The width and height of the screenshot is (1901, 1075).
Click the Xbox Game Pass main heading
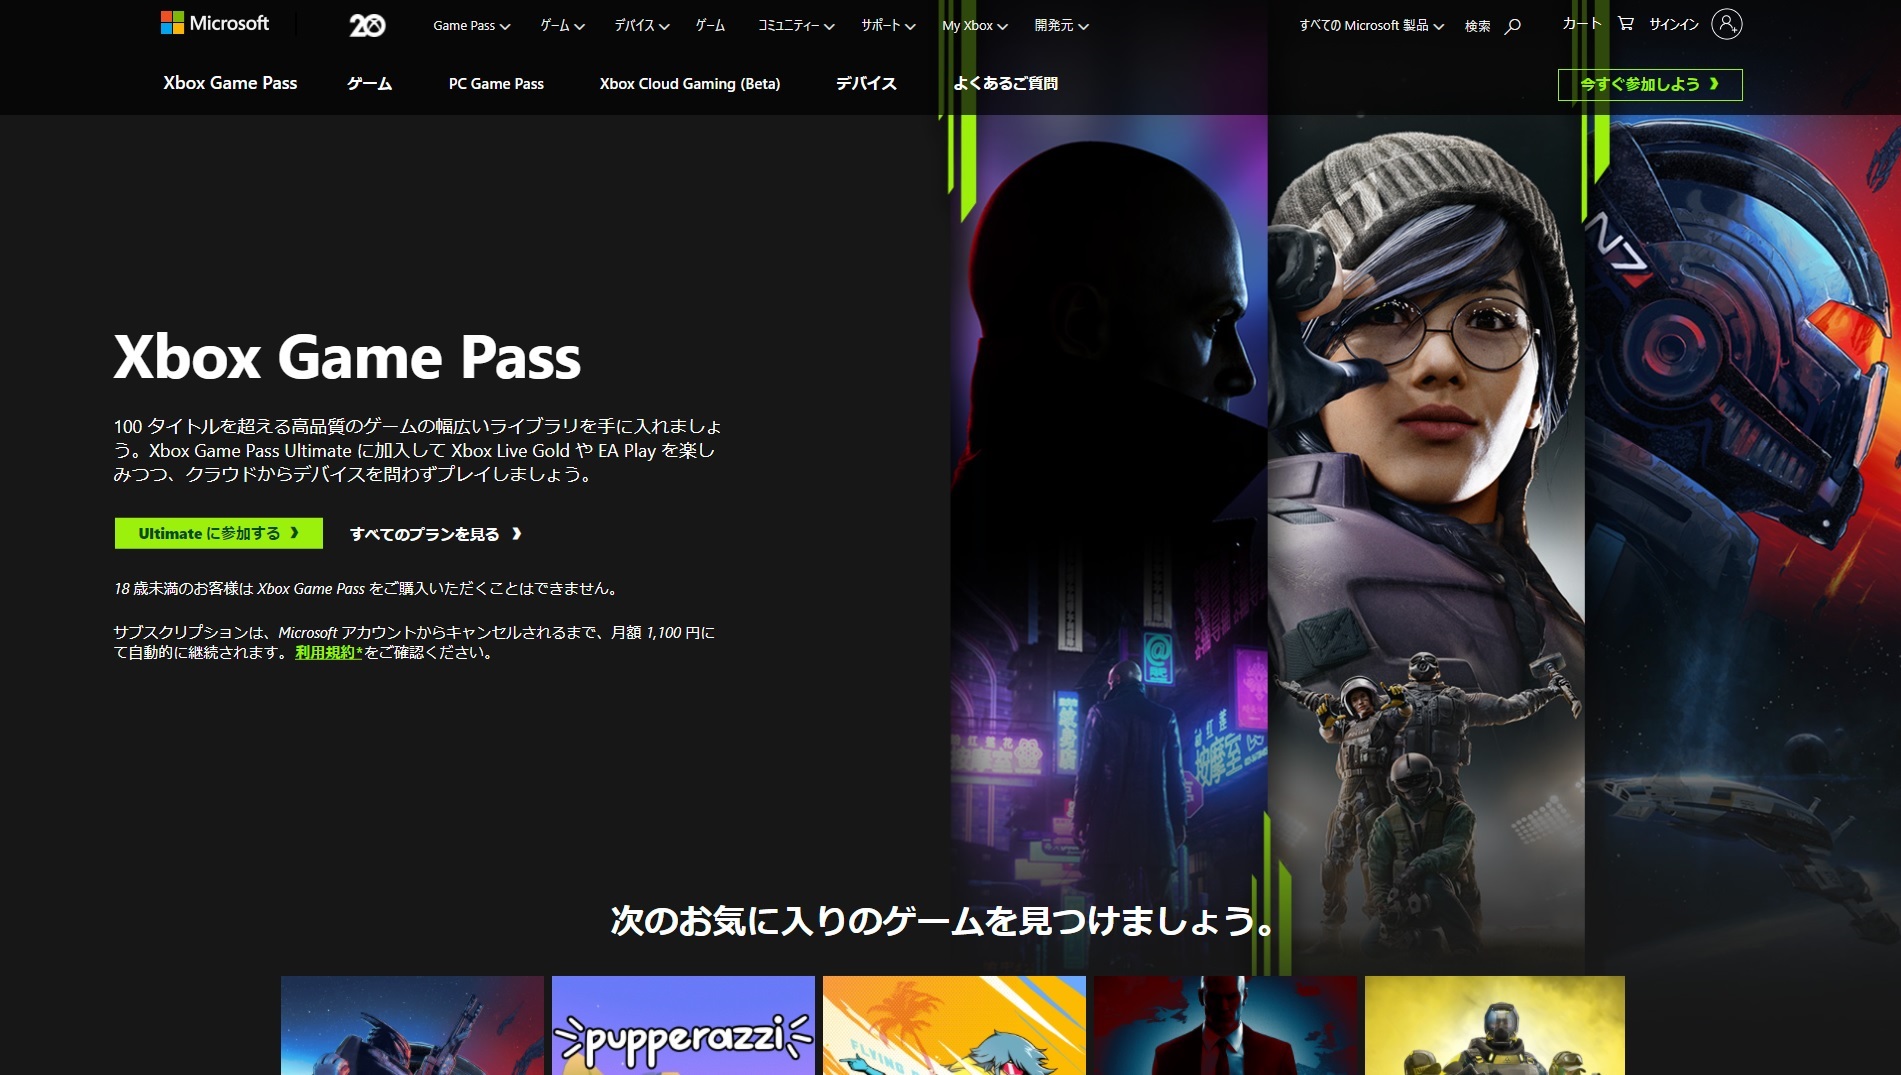pos(347,357)
